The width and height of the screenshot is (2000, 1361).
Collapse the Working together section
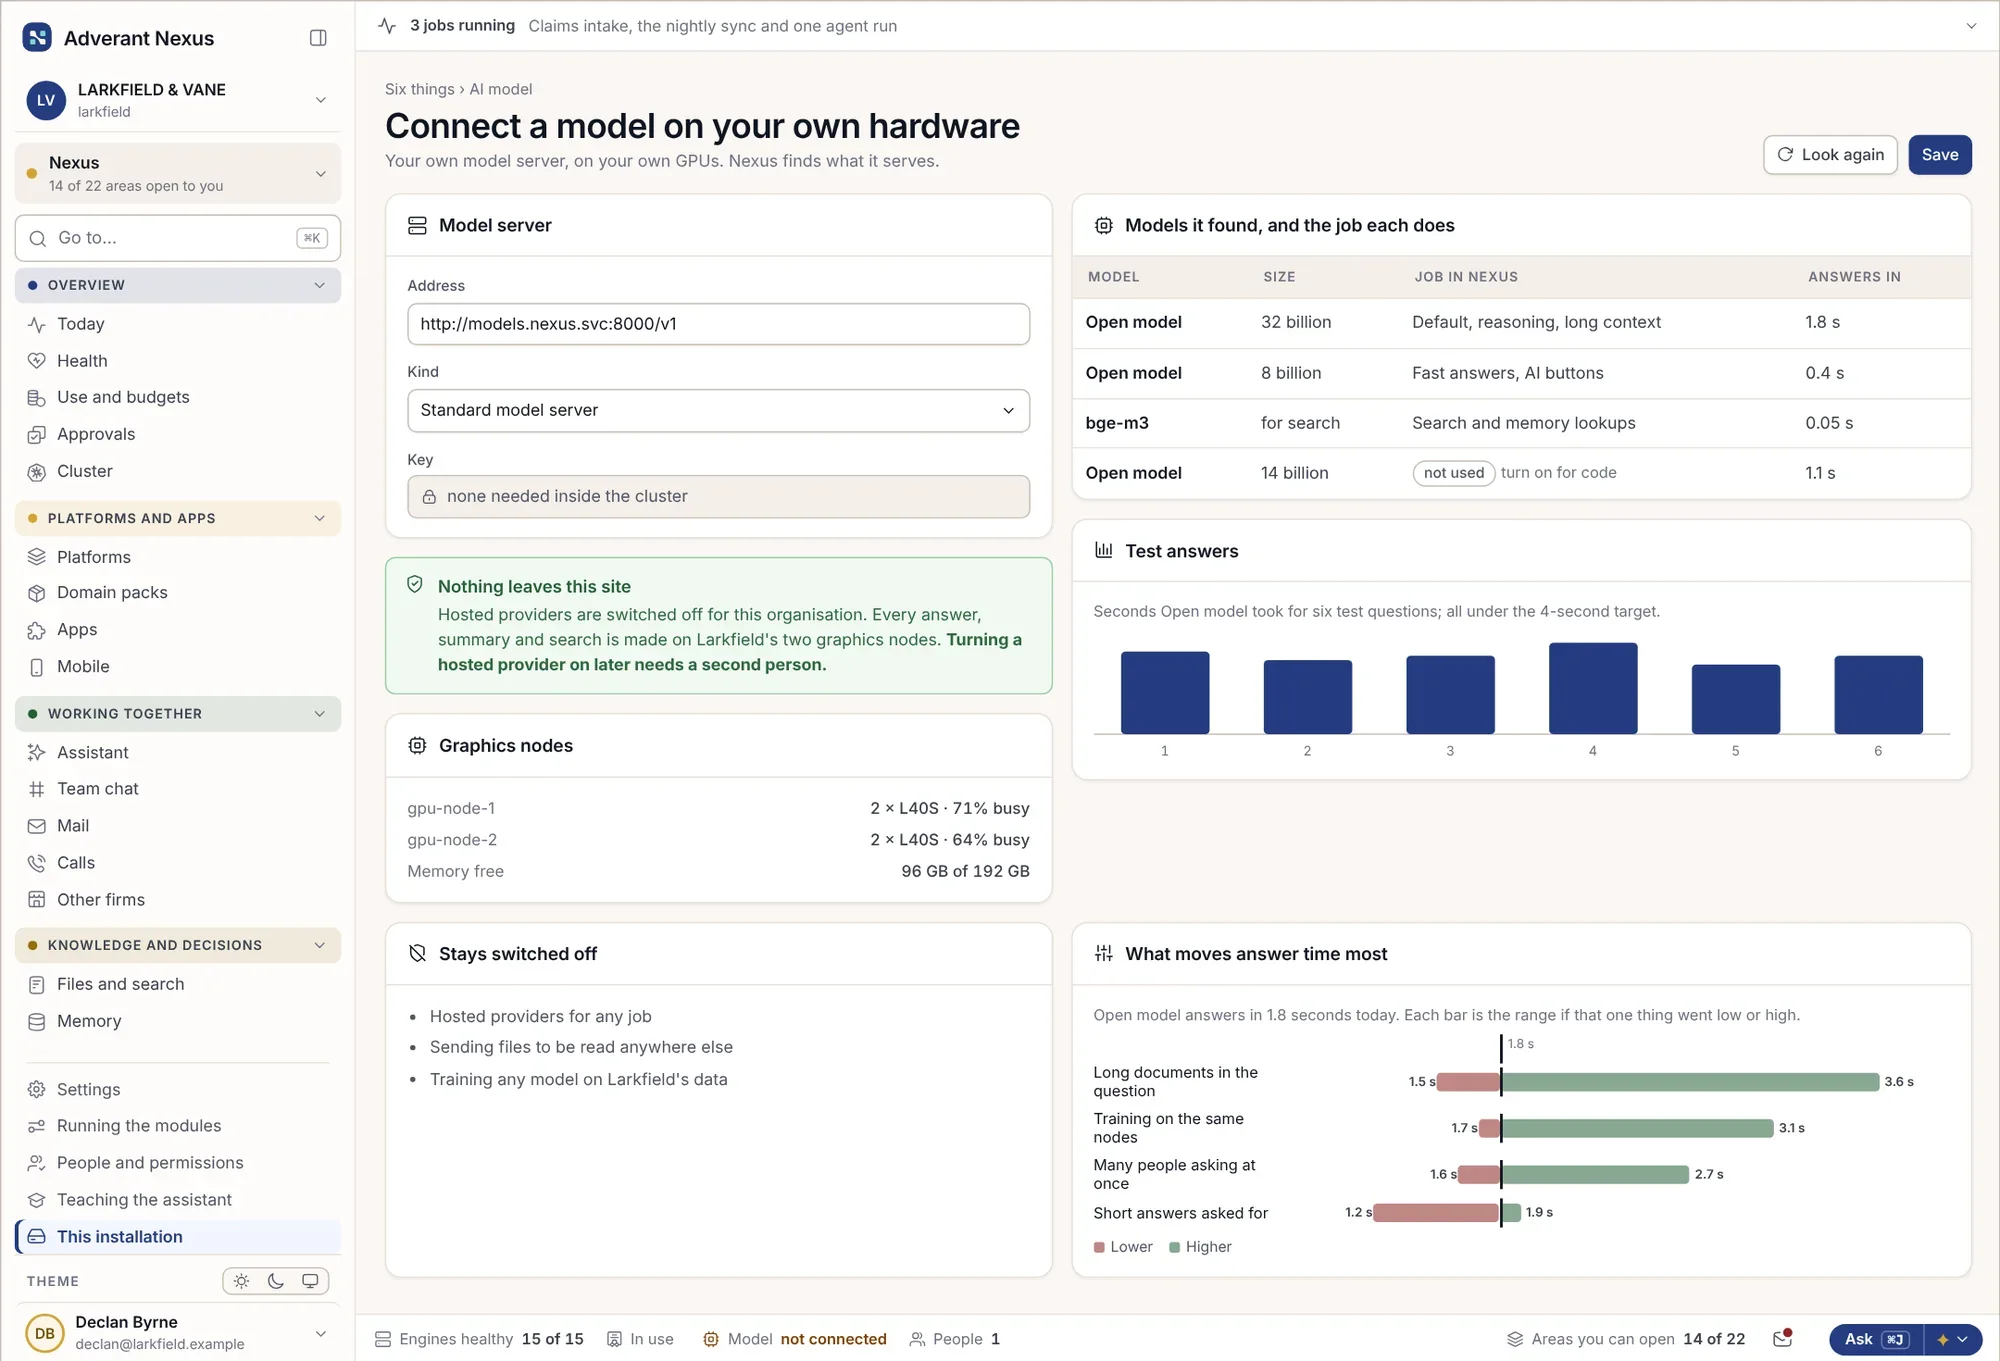178,714
